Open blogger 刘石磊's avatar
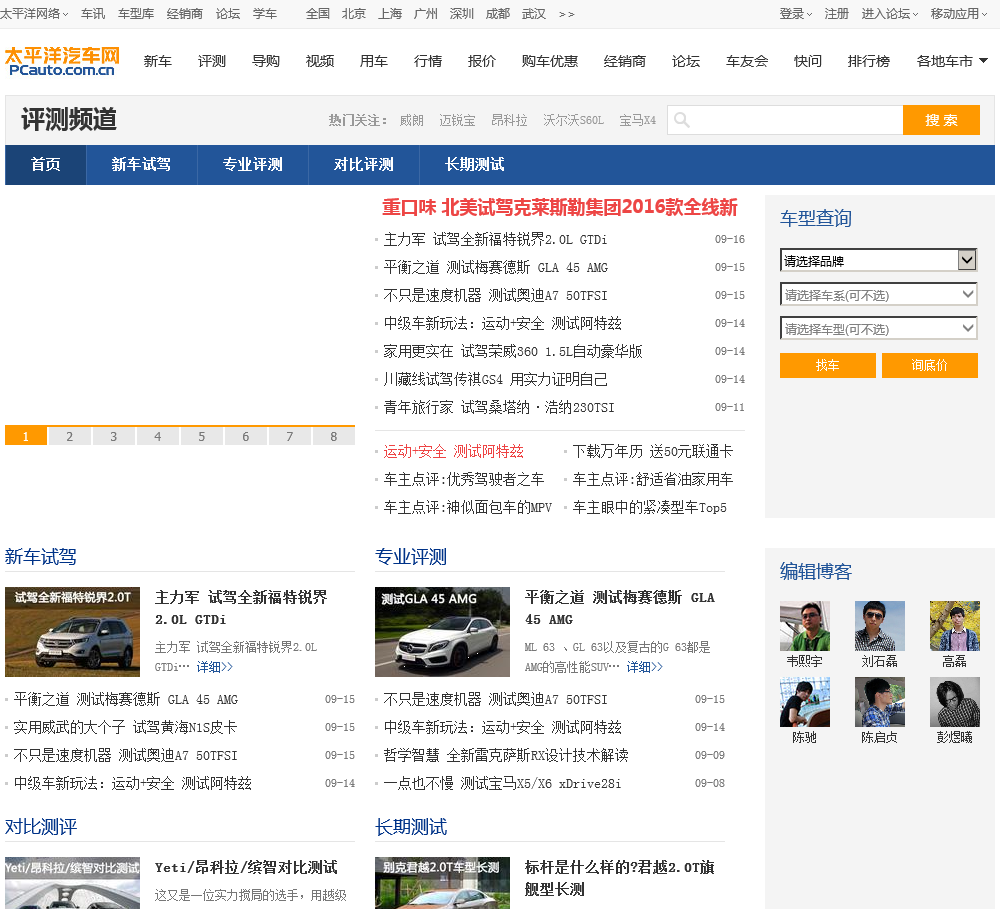Viewport: 1000px width, 909px height. 879,626
